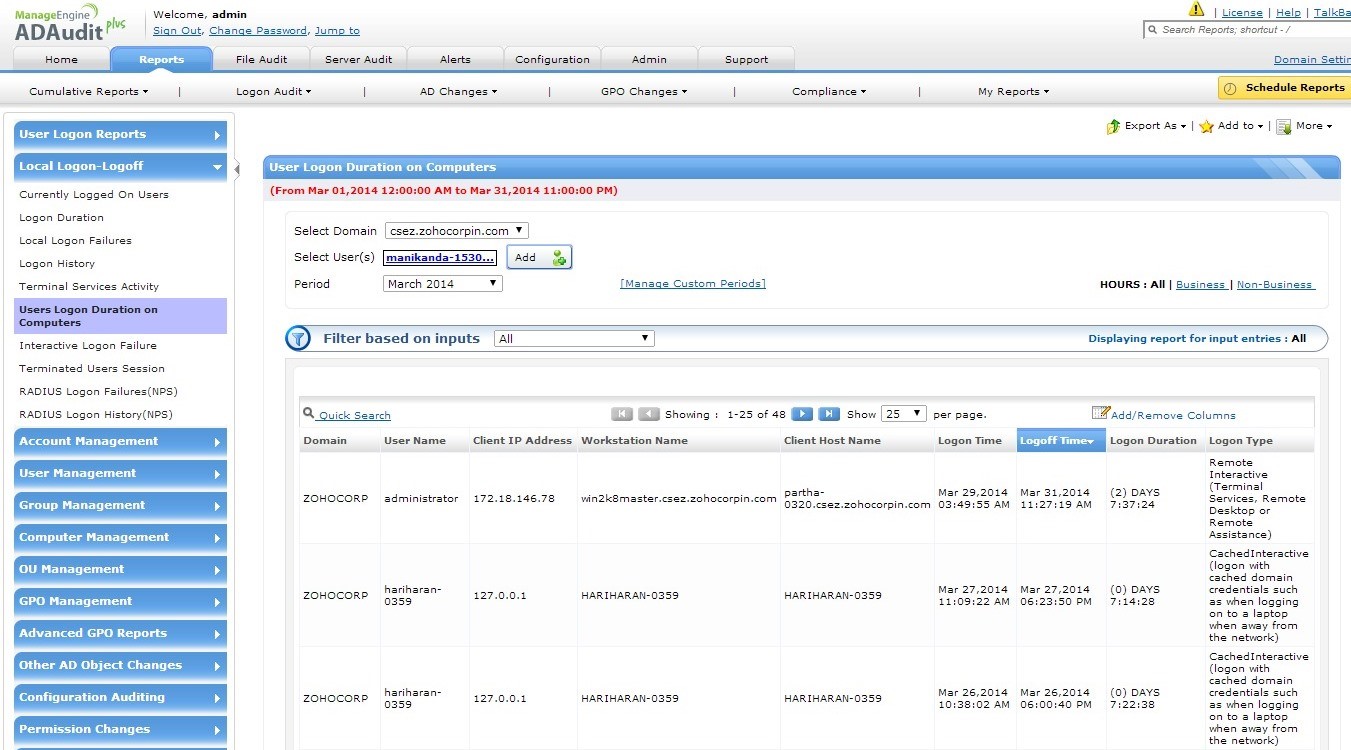Expand the GPO Management section
This screenshot has width=1351, height=750.
click(120, 602)
